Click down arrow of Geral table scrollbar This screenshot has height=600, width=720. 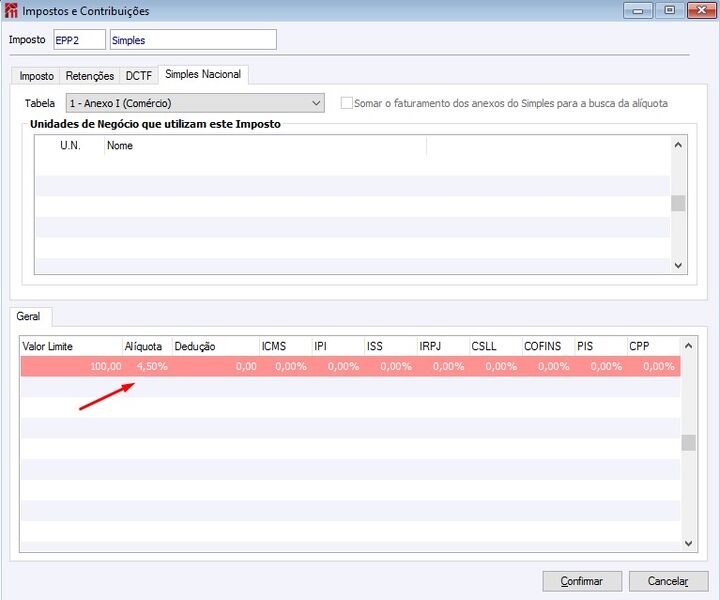click(688, 543)
